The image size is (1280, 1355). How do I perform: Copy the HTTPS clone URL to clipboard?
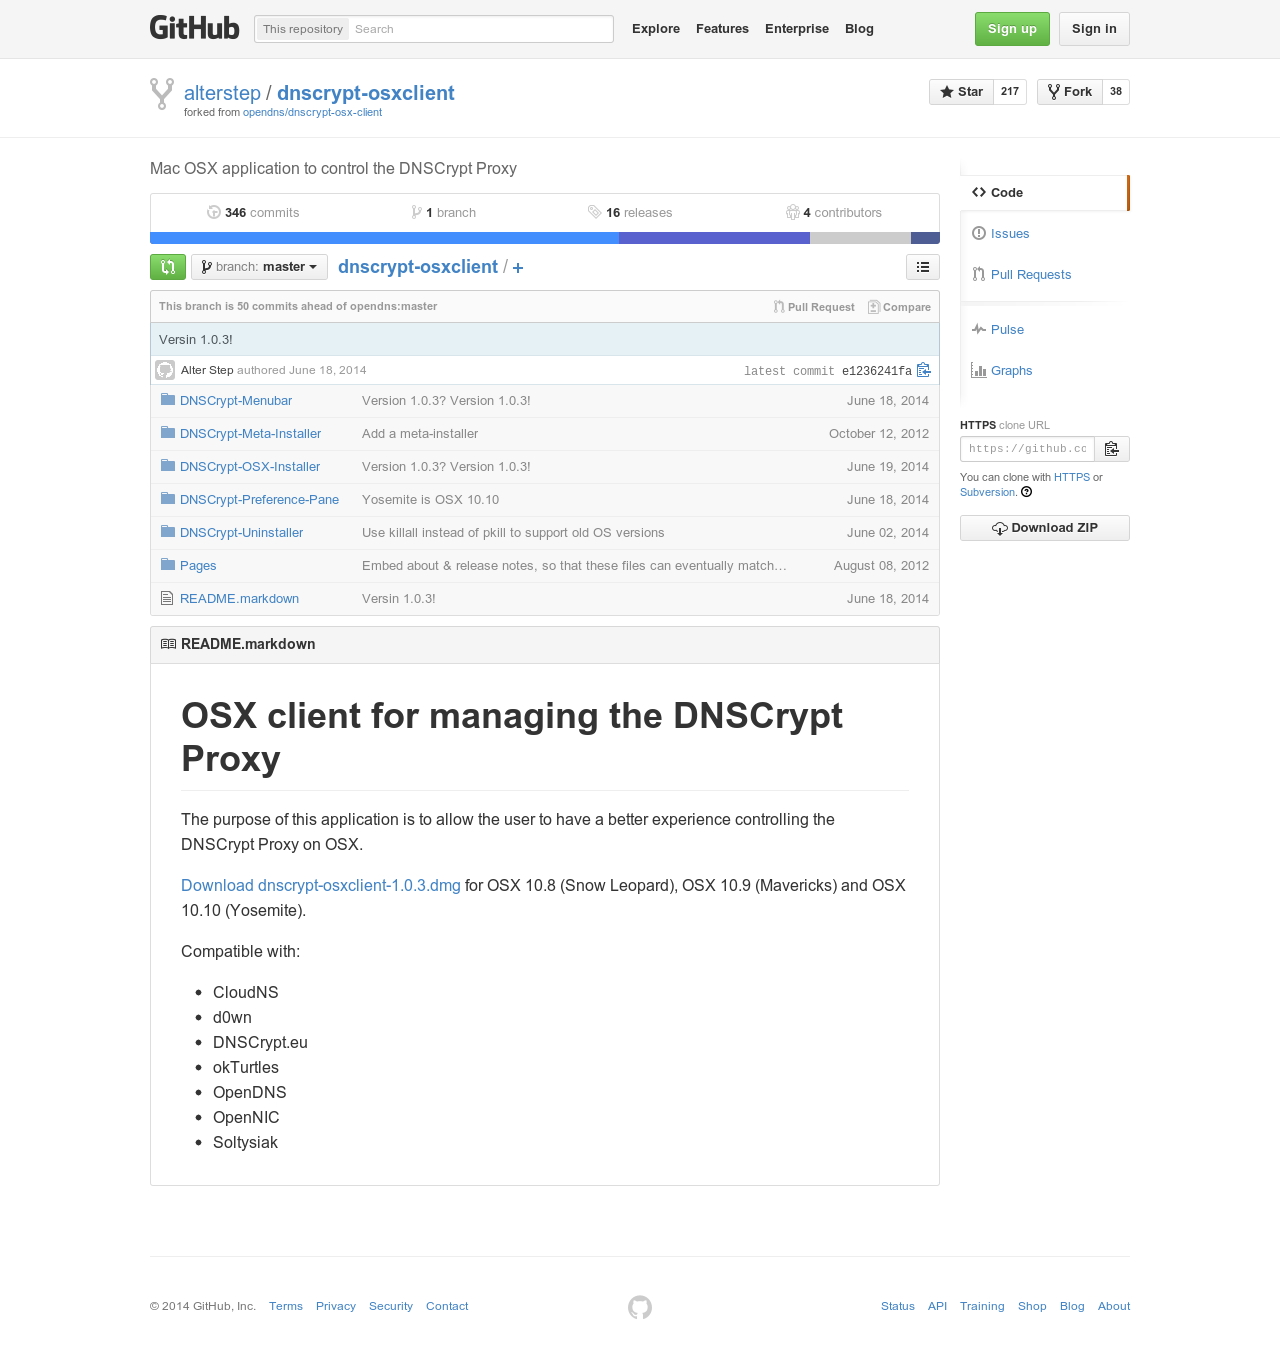1112,449
